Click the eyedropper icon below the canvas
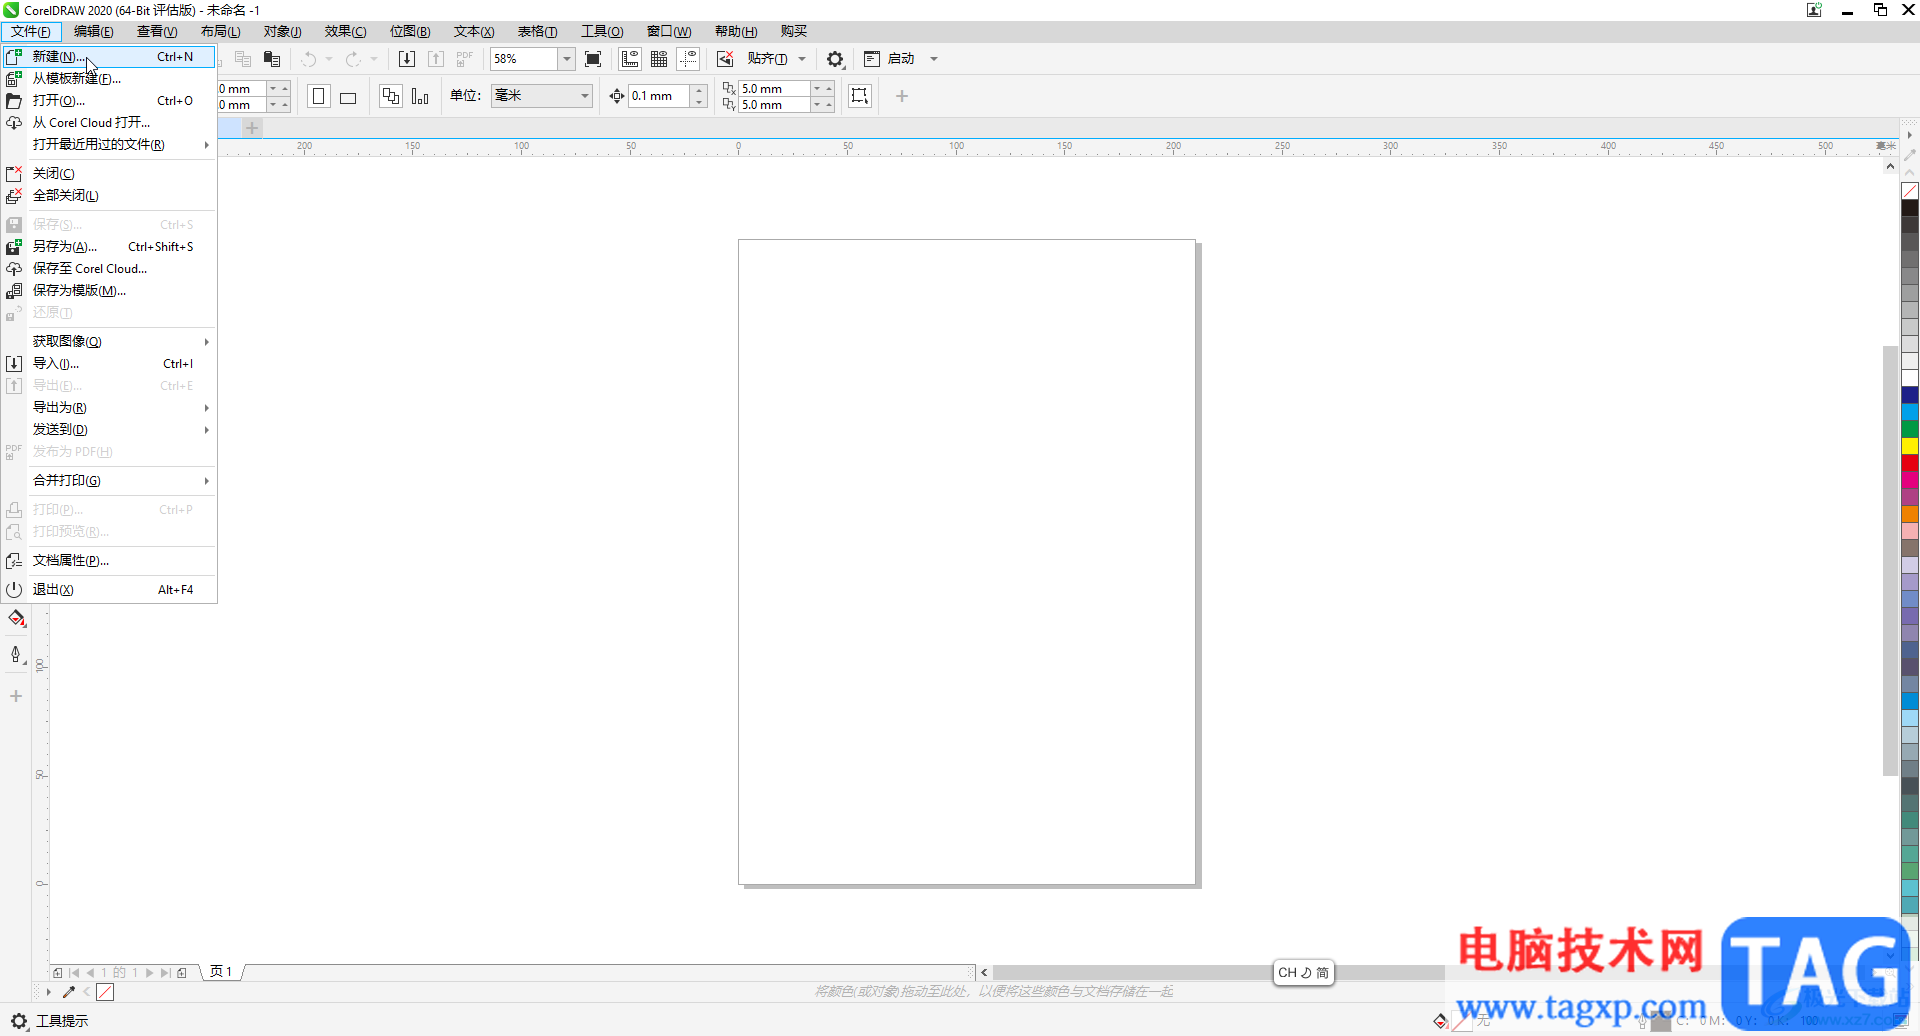The height and width of the screenshot is (1036, 1920). coord(69,992)
